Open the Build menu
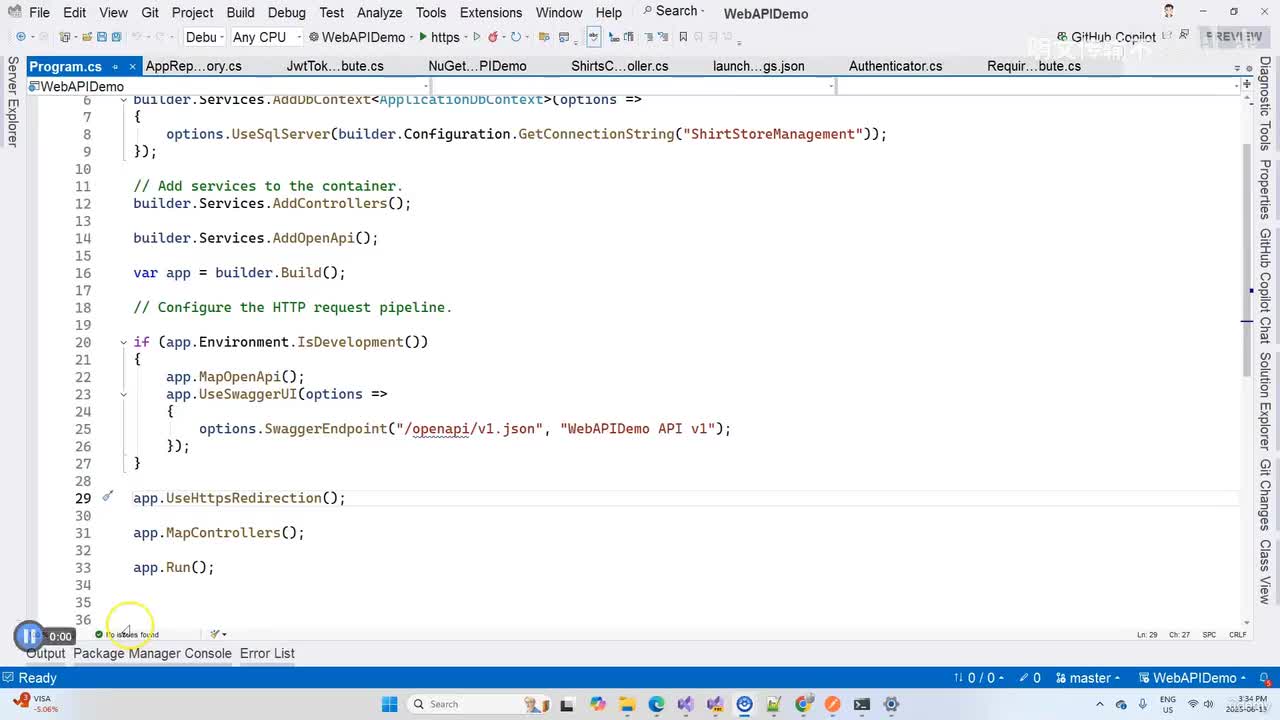The height and width of the screenshot is (720, 1280). coord(240,13)
